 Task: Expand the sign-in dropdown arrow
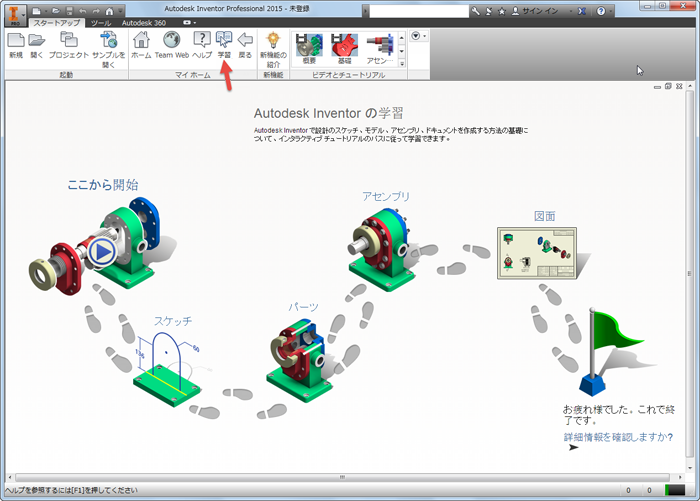coord(571,11)
